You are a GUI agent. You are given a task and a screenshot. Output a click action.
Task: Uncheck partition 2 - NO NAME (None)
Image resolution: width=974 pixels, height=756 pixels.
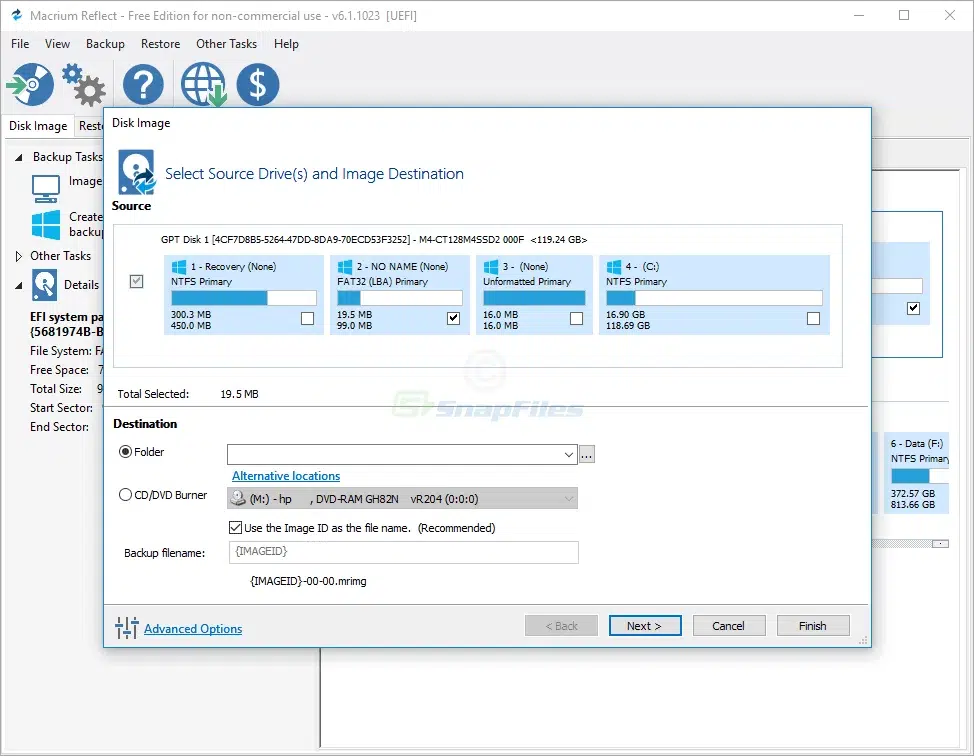(x=453, y=317)
